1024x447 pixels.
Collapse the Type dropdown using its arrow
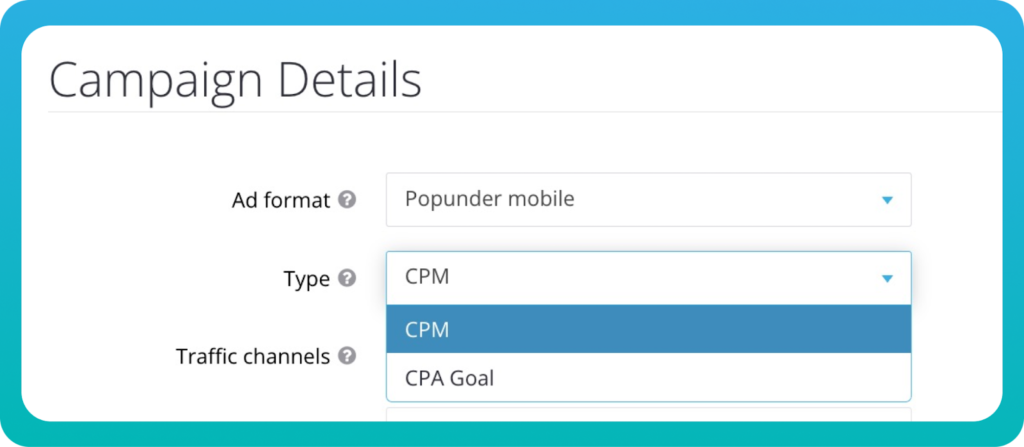tap(886, 278)
